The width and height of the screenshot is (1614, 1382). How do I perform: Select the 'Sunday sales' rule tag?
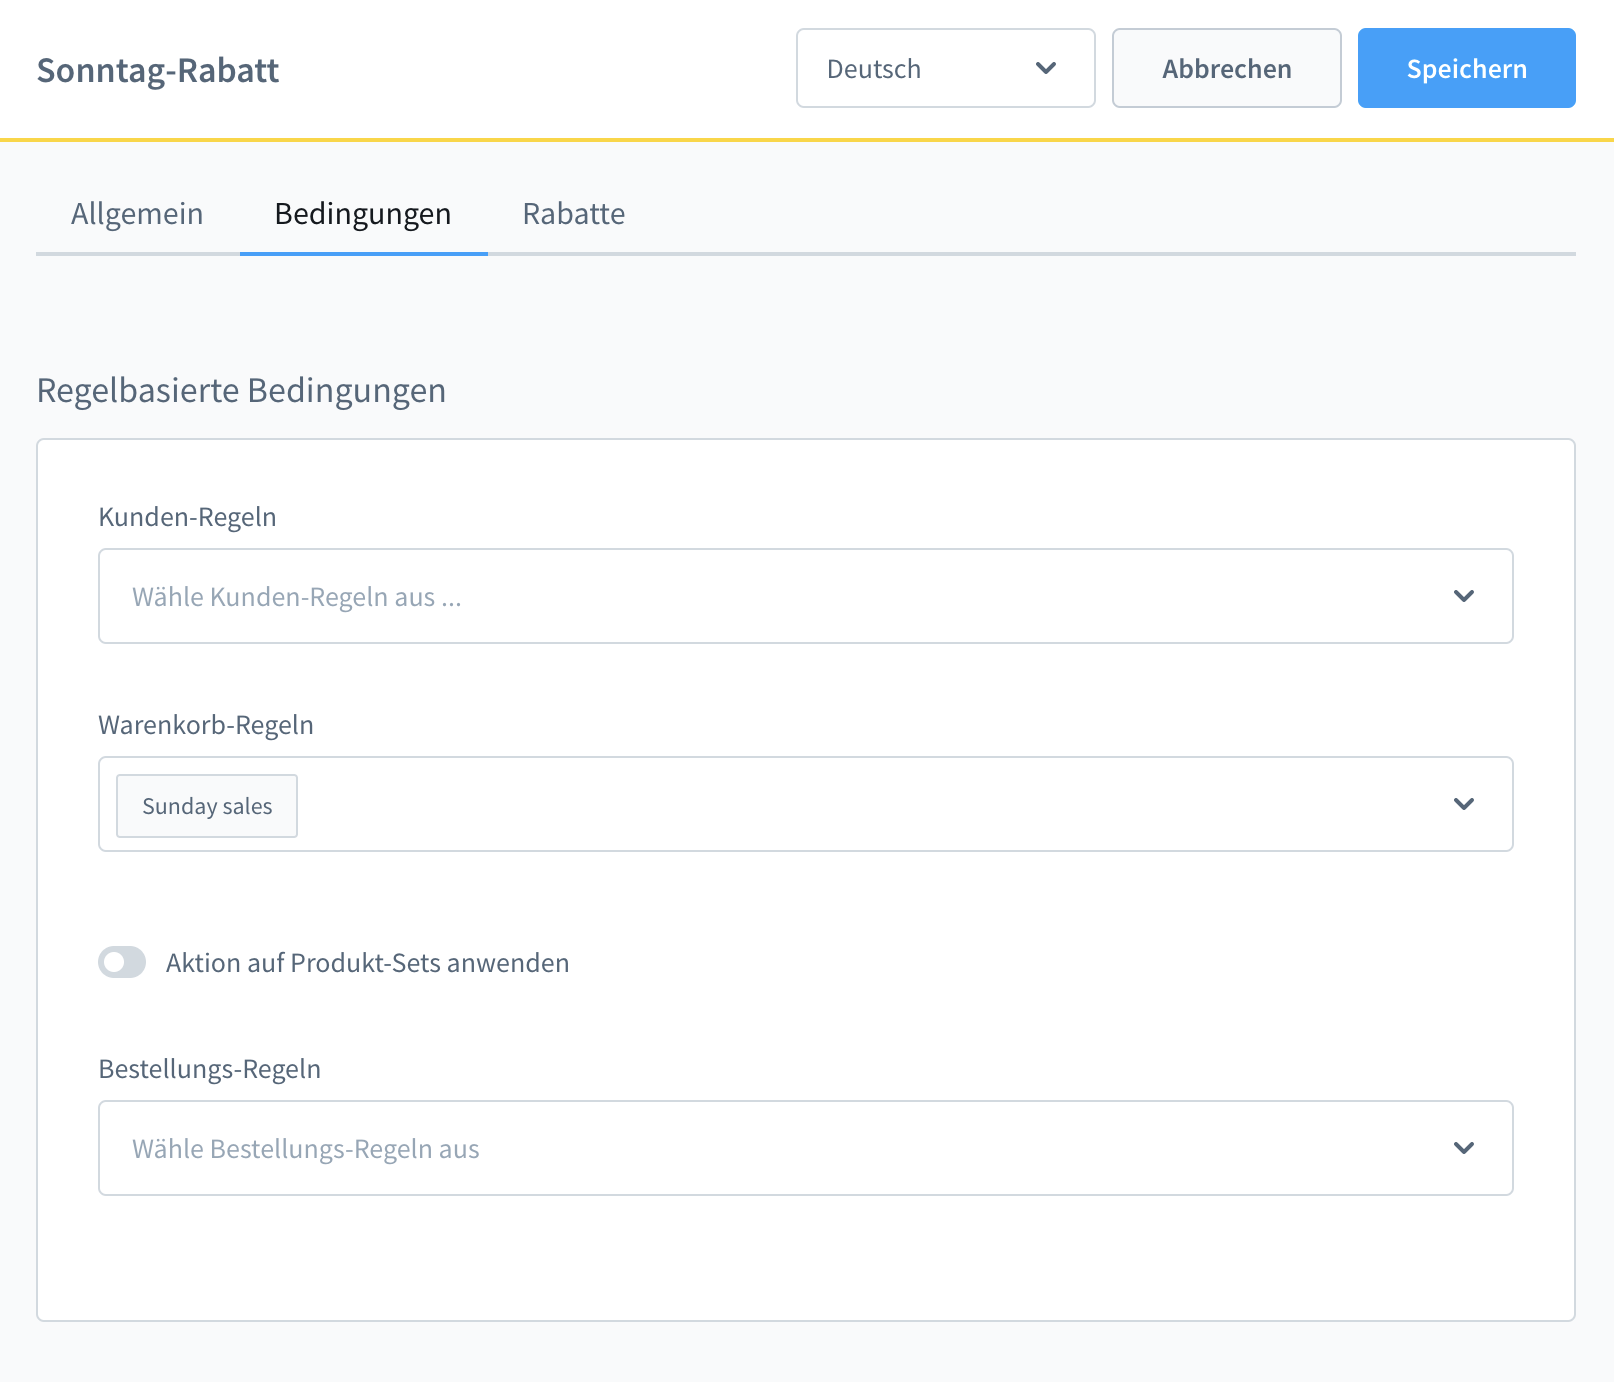[x=207, y=806]
